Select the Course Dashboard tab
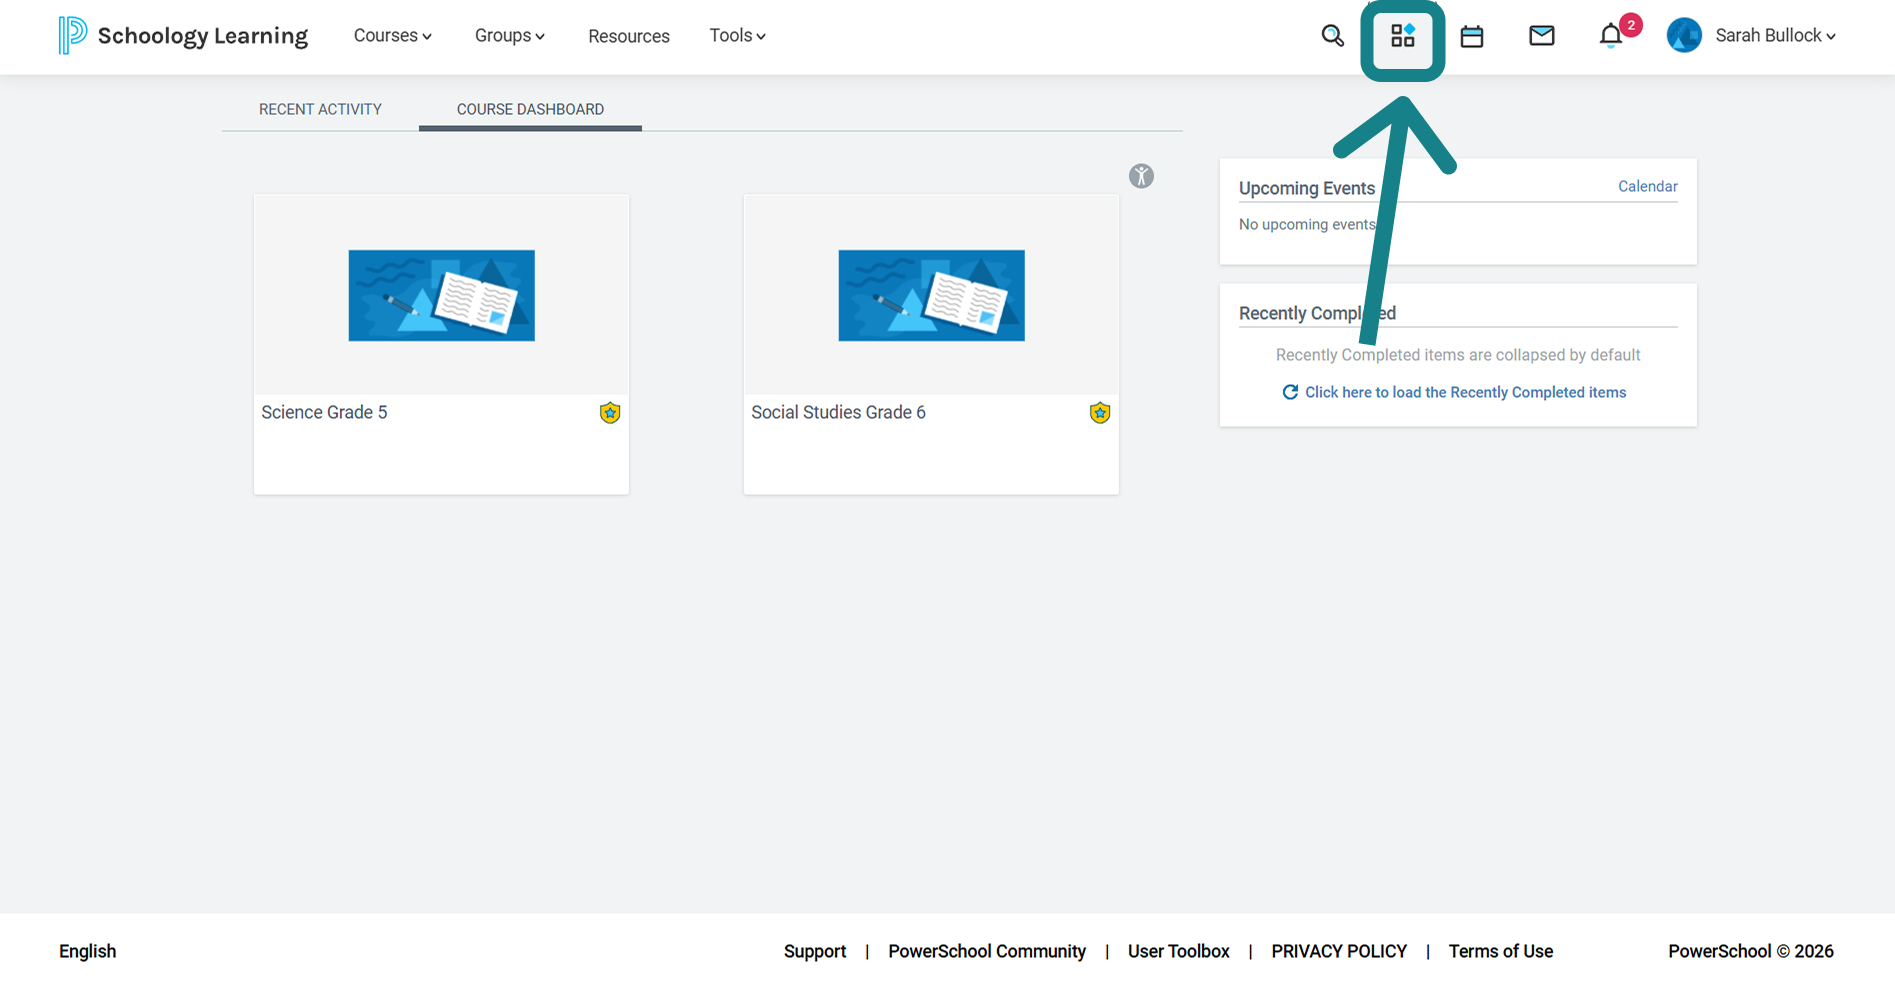This screenshot has height=984, width=1895. click(530, 109)
